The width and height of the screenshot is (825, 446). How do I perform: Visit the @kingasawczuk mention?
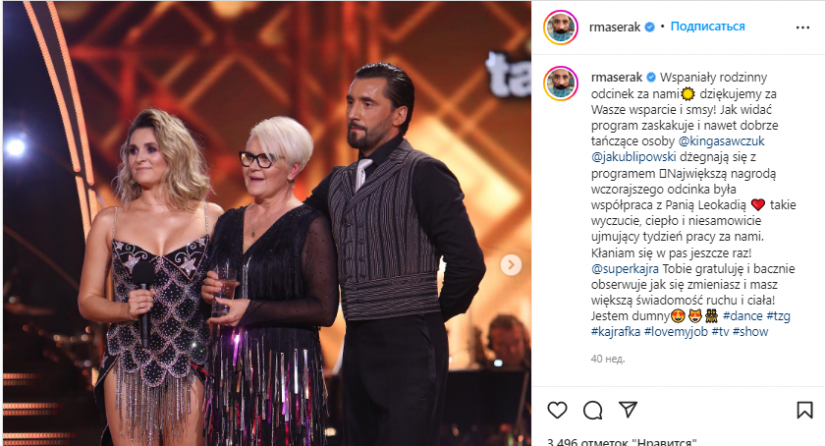click(721, 141)
